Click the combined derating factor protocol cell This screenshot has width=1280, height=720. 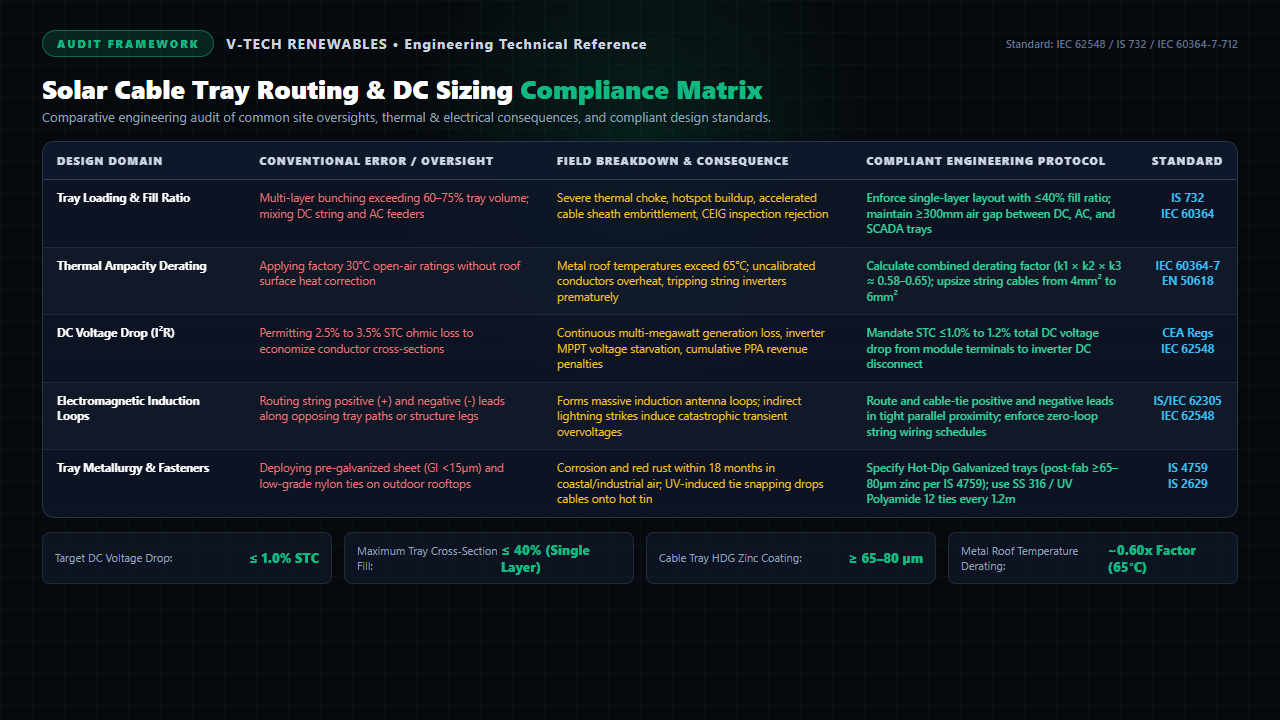[994, 281]
